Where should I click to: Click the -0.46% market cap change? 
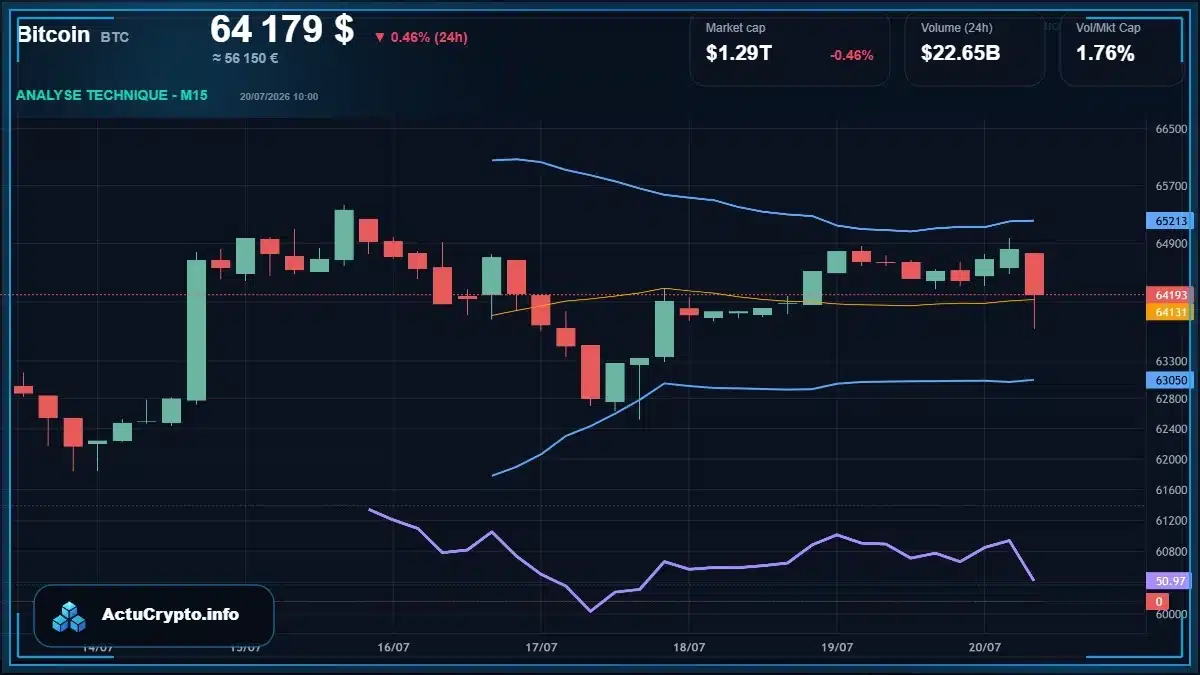[852, 55]
